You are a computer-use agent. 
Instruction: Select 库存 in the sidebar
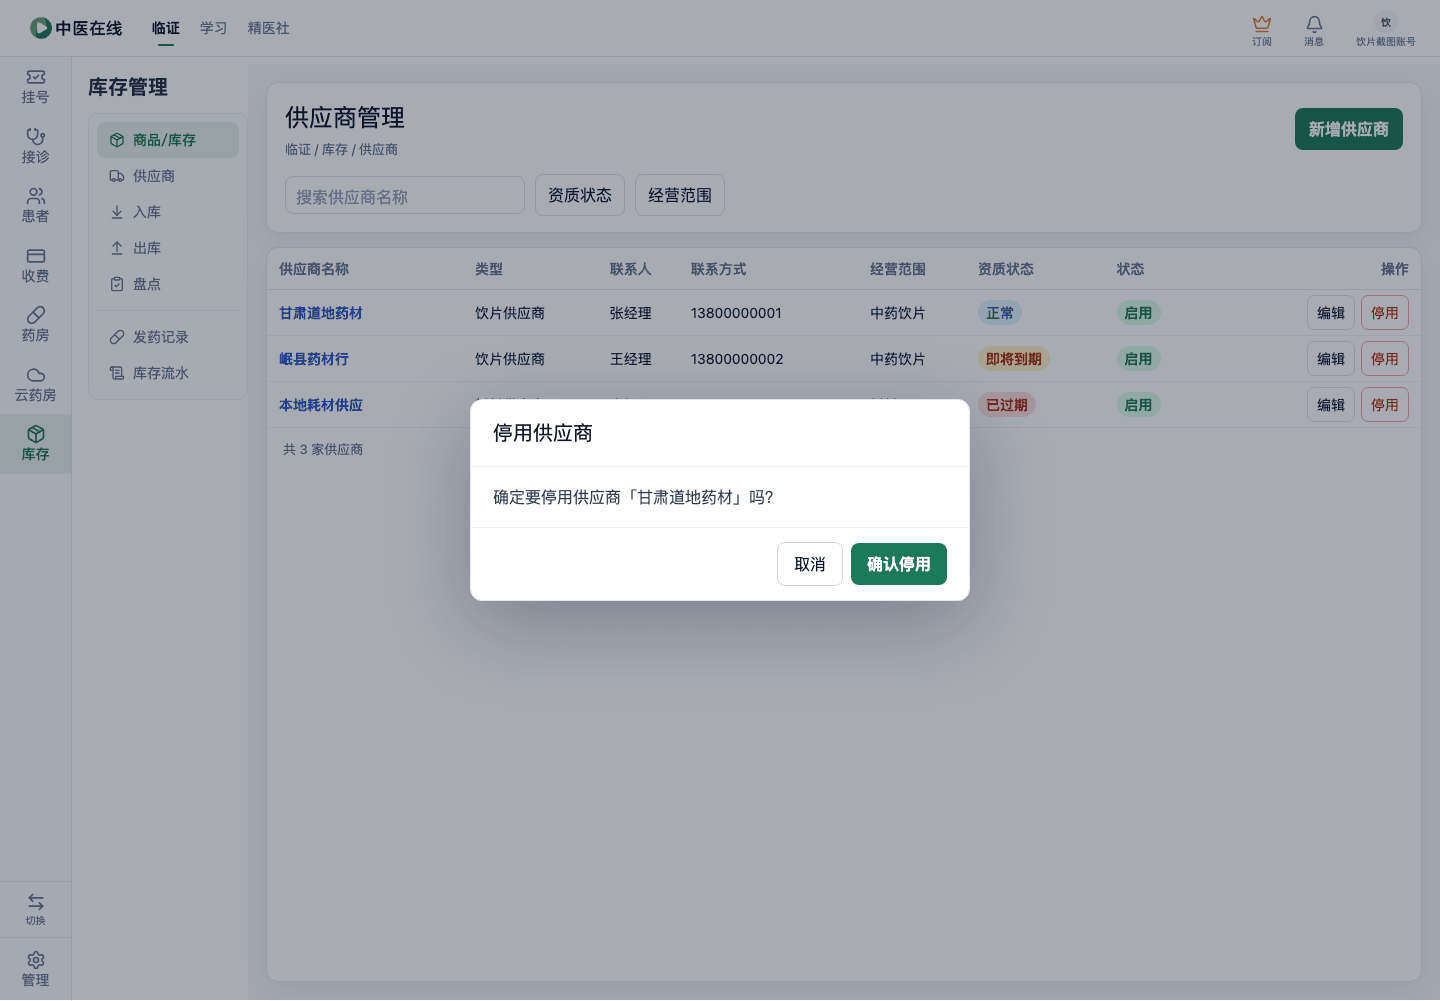point(36,444)
